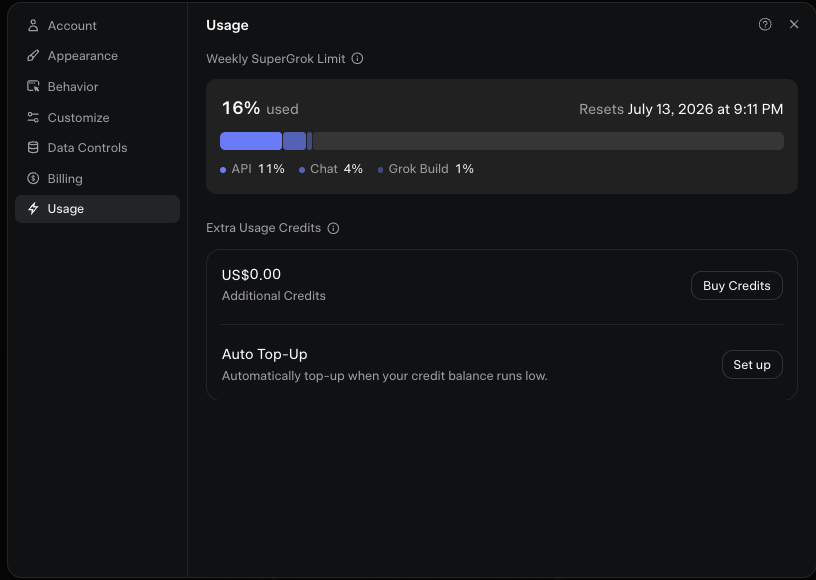This screenshot has height=580, width=816.
Task: Click the Account person icon
Action: [33, 25]
